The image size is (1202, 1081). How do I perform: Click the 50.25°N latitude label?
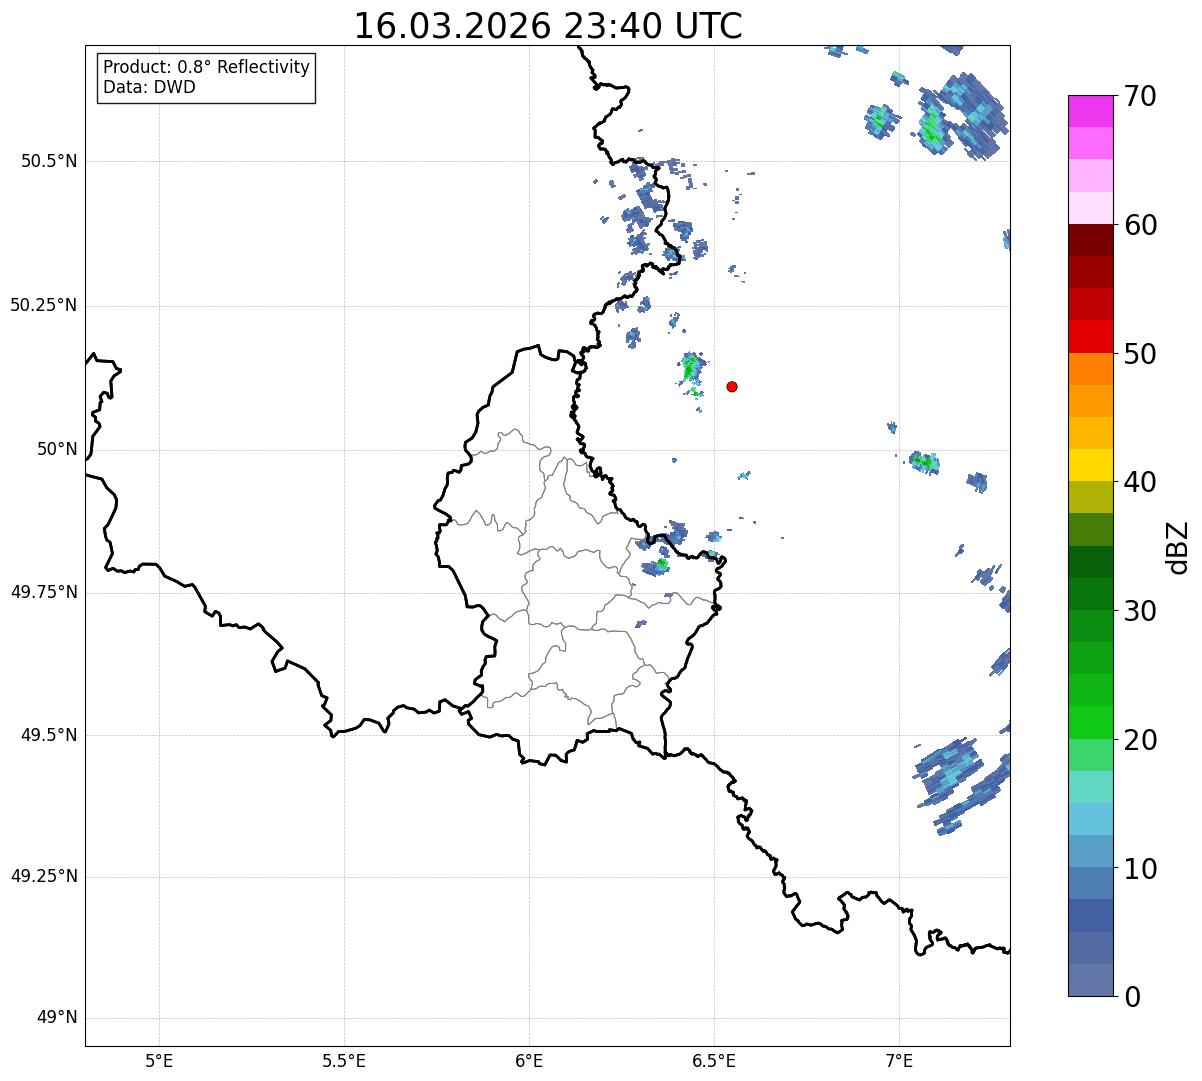click(x=44, y=305)
